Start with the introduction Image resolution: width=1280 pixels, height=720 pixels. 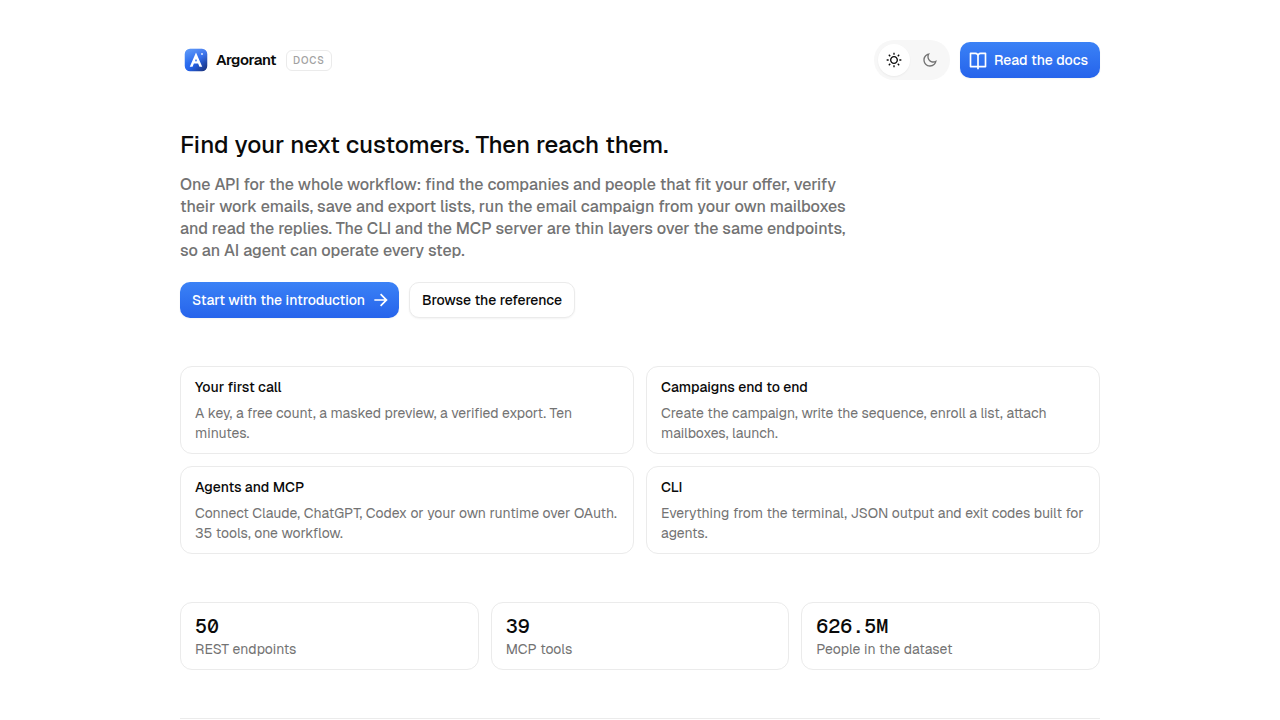coord(289,300)
